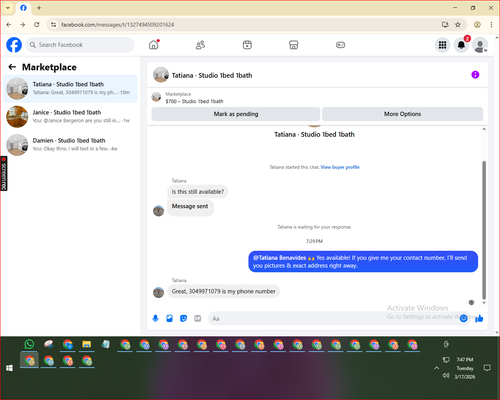The width and height of the screenshot is (500, 400).
Task: Click the Search Facebook field
Action: (80, 45)
